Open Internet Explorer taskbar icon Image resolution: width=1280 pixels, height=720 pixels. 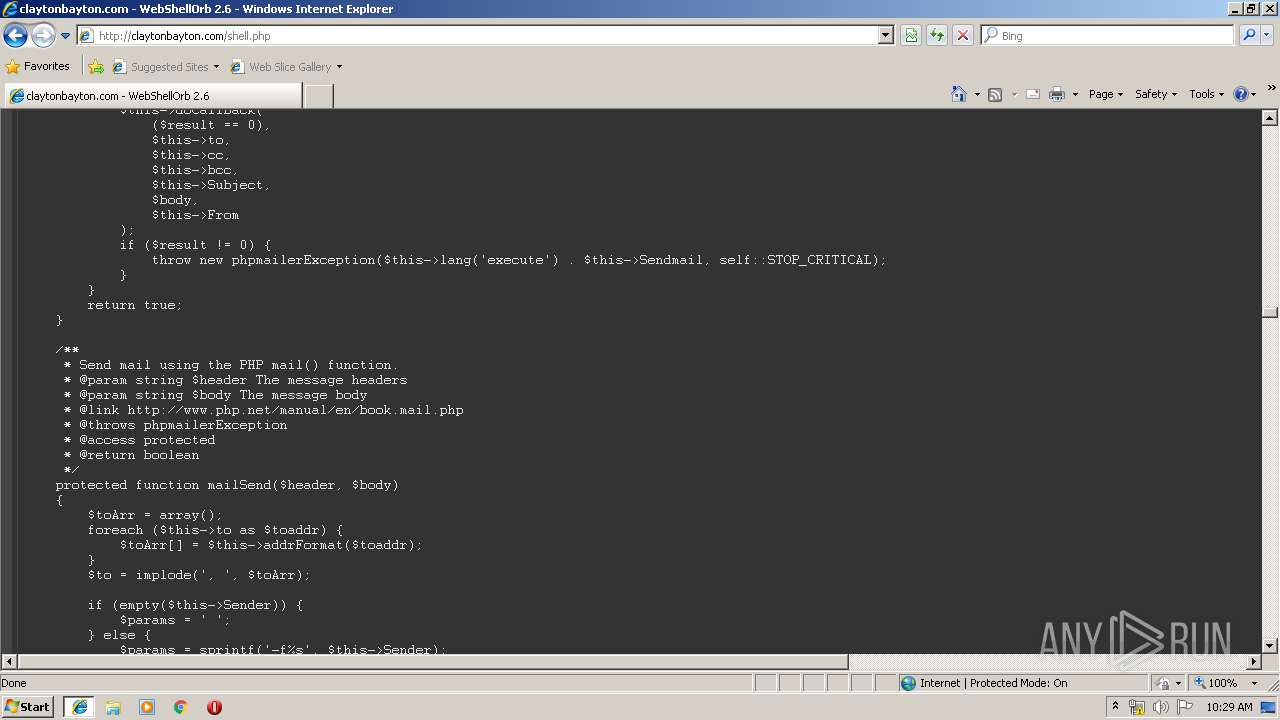tap(79, 707)
